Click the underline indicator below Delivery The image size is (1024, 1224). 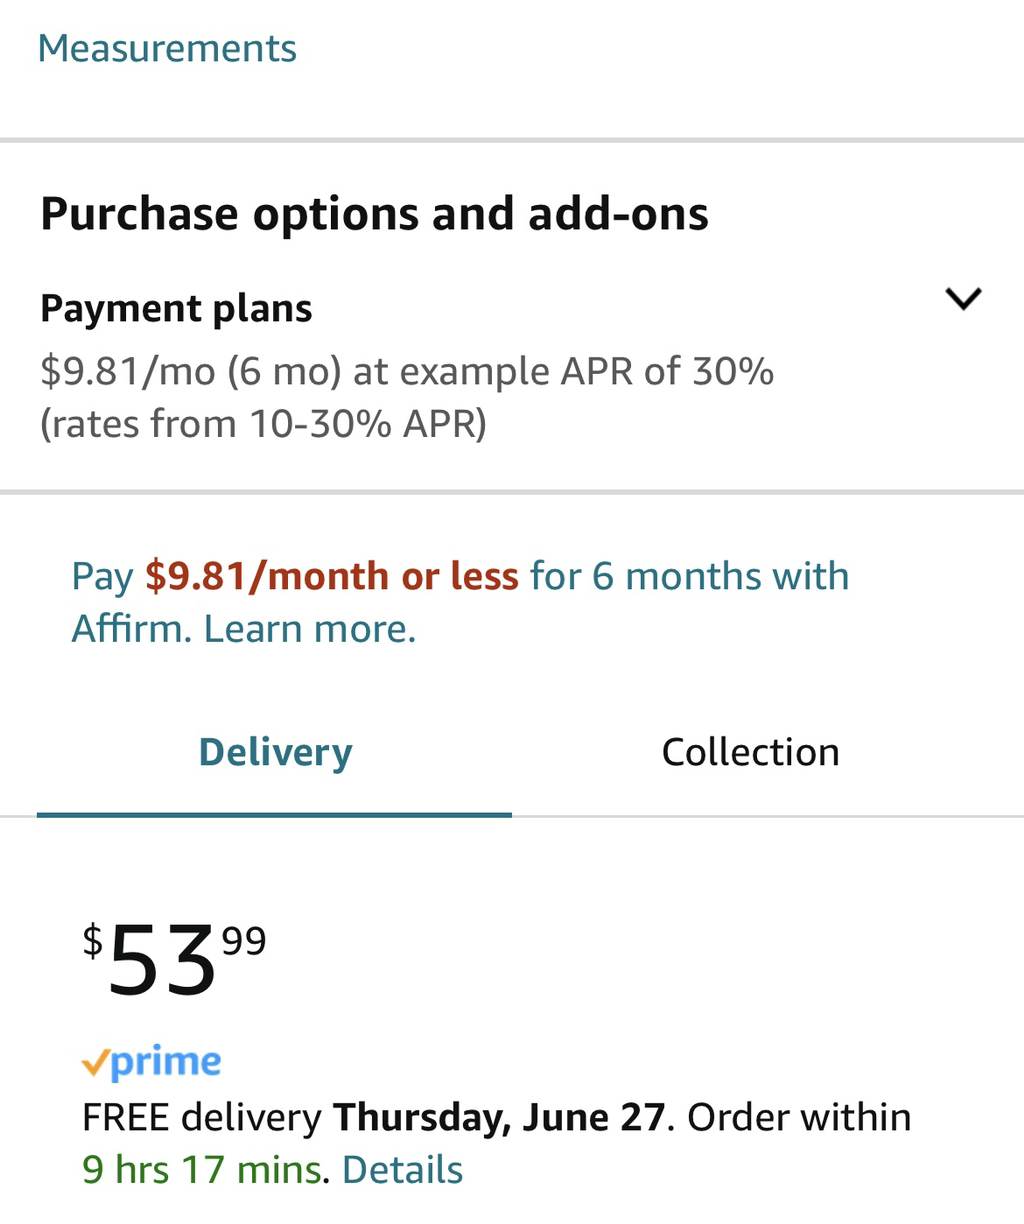(275, 814)
